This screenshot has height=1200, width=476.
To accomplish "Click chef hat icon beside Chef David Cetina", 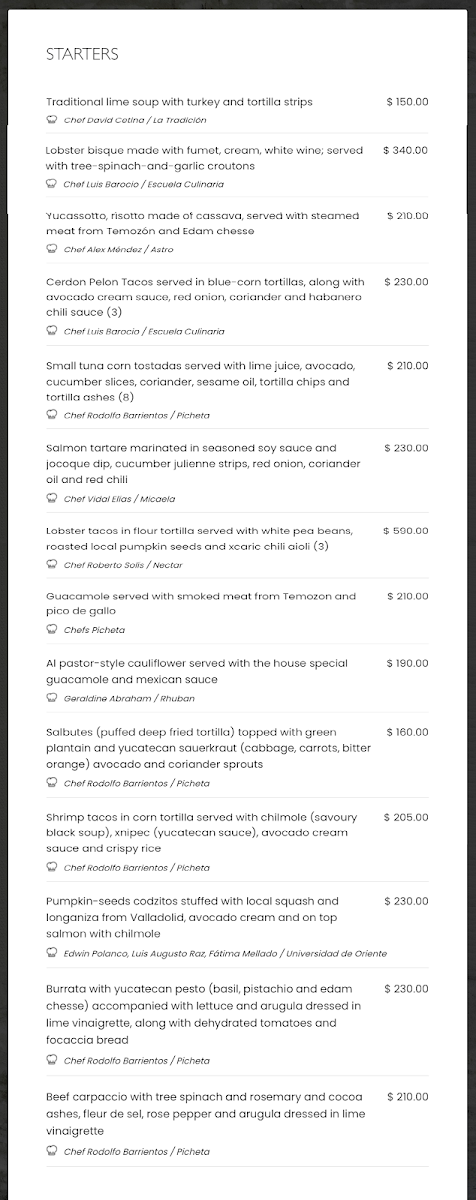I will pyautogui.click(x=52, y=120).
